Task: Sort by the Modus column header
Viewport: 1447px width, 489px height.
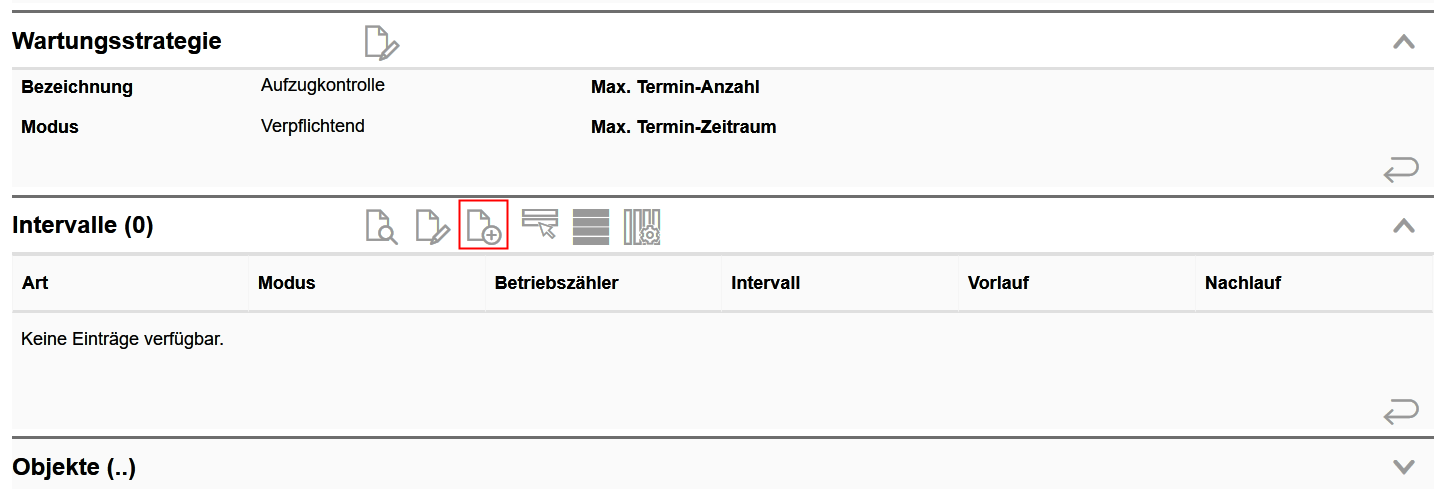Action: pos(286,283)
